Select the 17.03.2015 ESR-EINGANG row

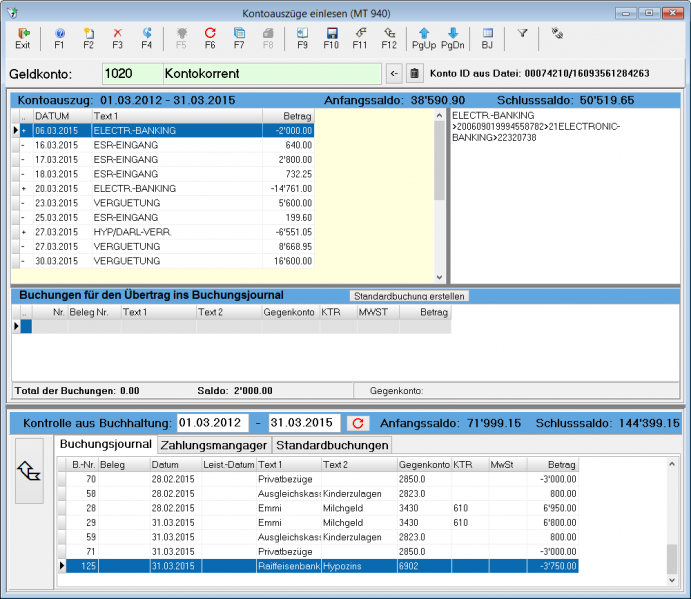pyautogui.click(x=163, y=160)
